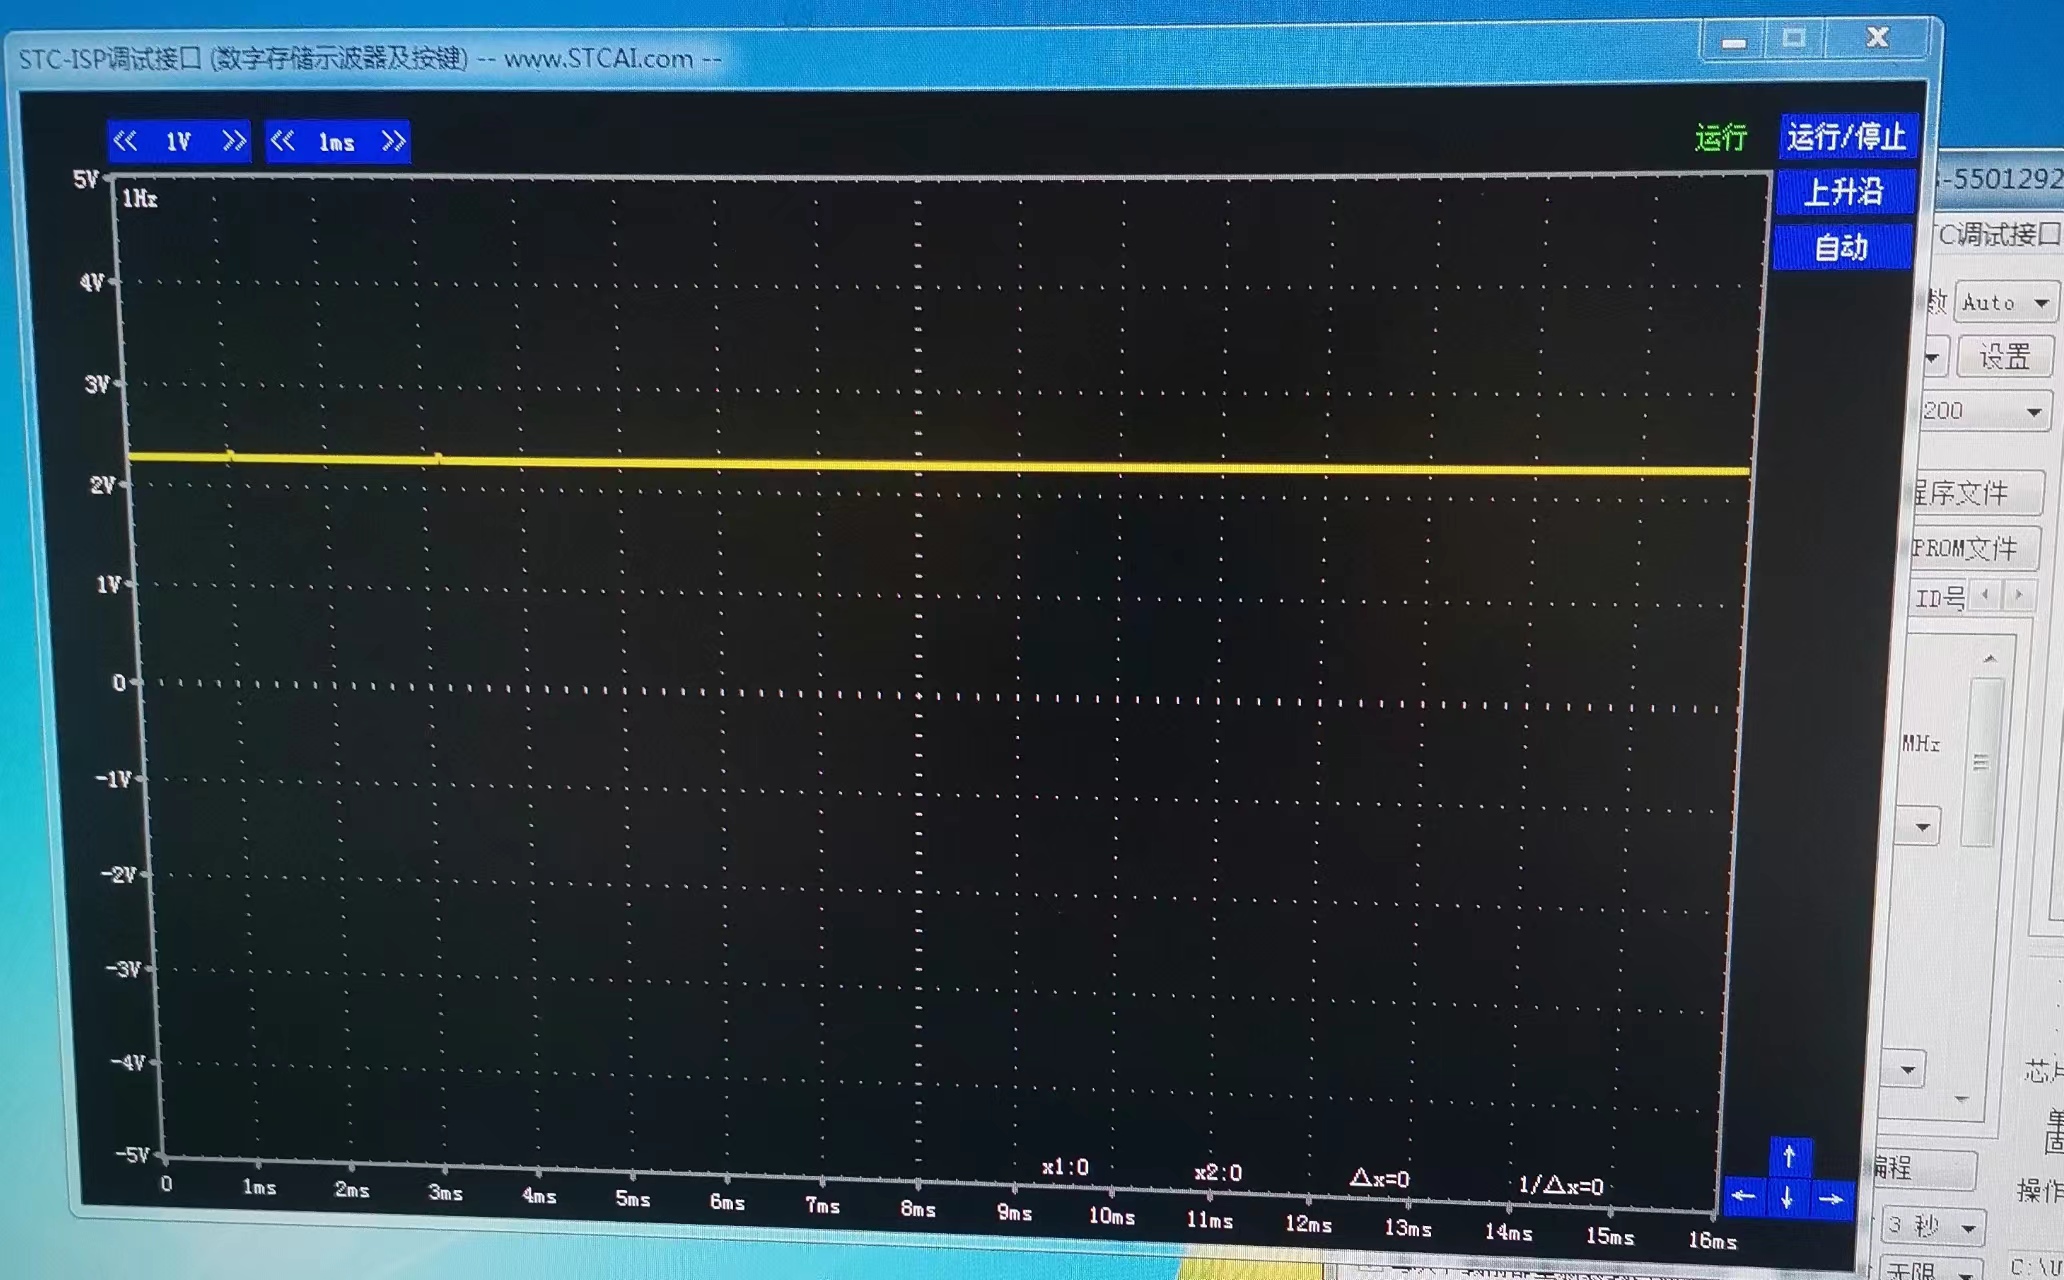Click the 设置 settings button in the background window
Viewport: 2064px width, 1280px height.
(x=2004, y=356)
